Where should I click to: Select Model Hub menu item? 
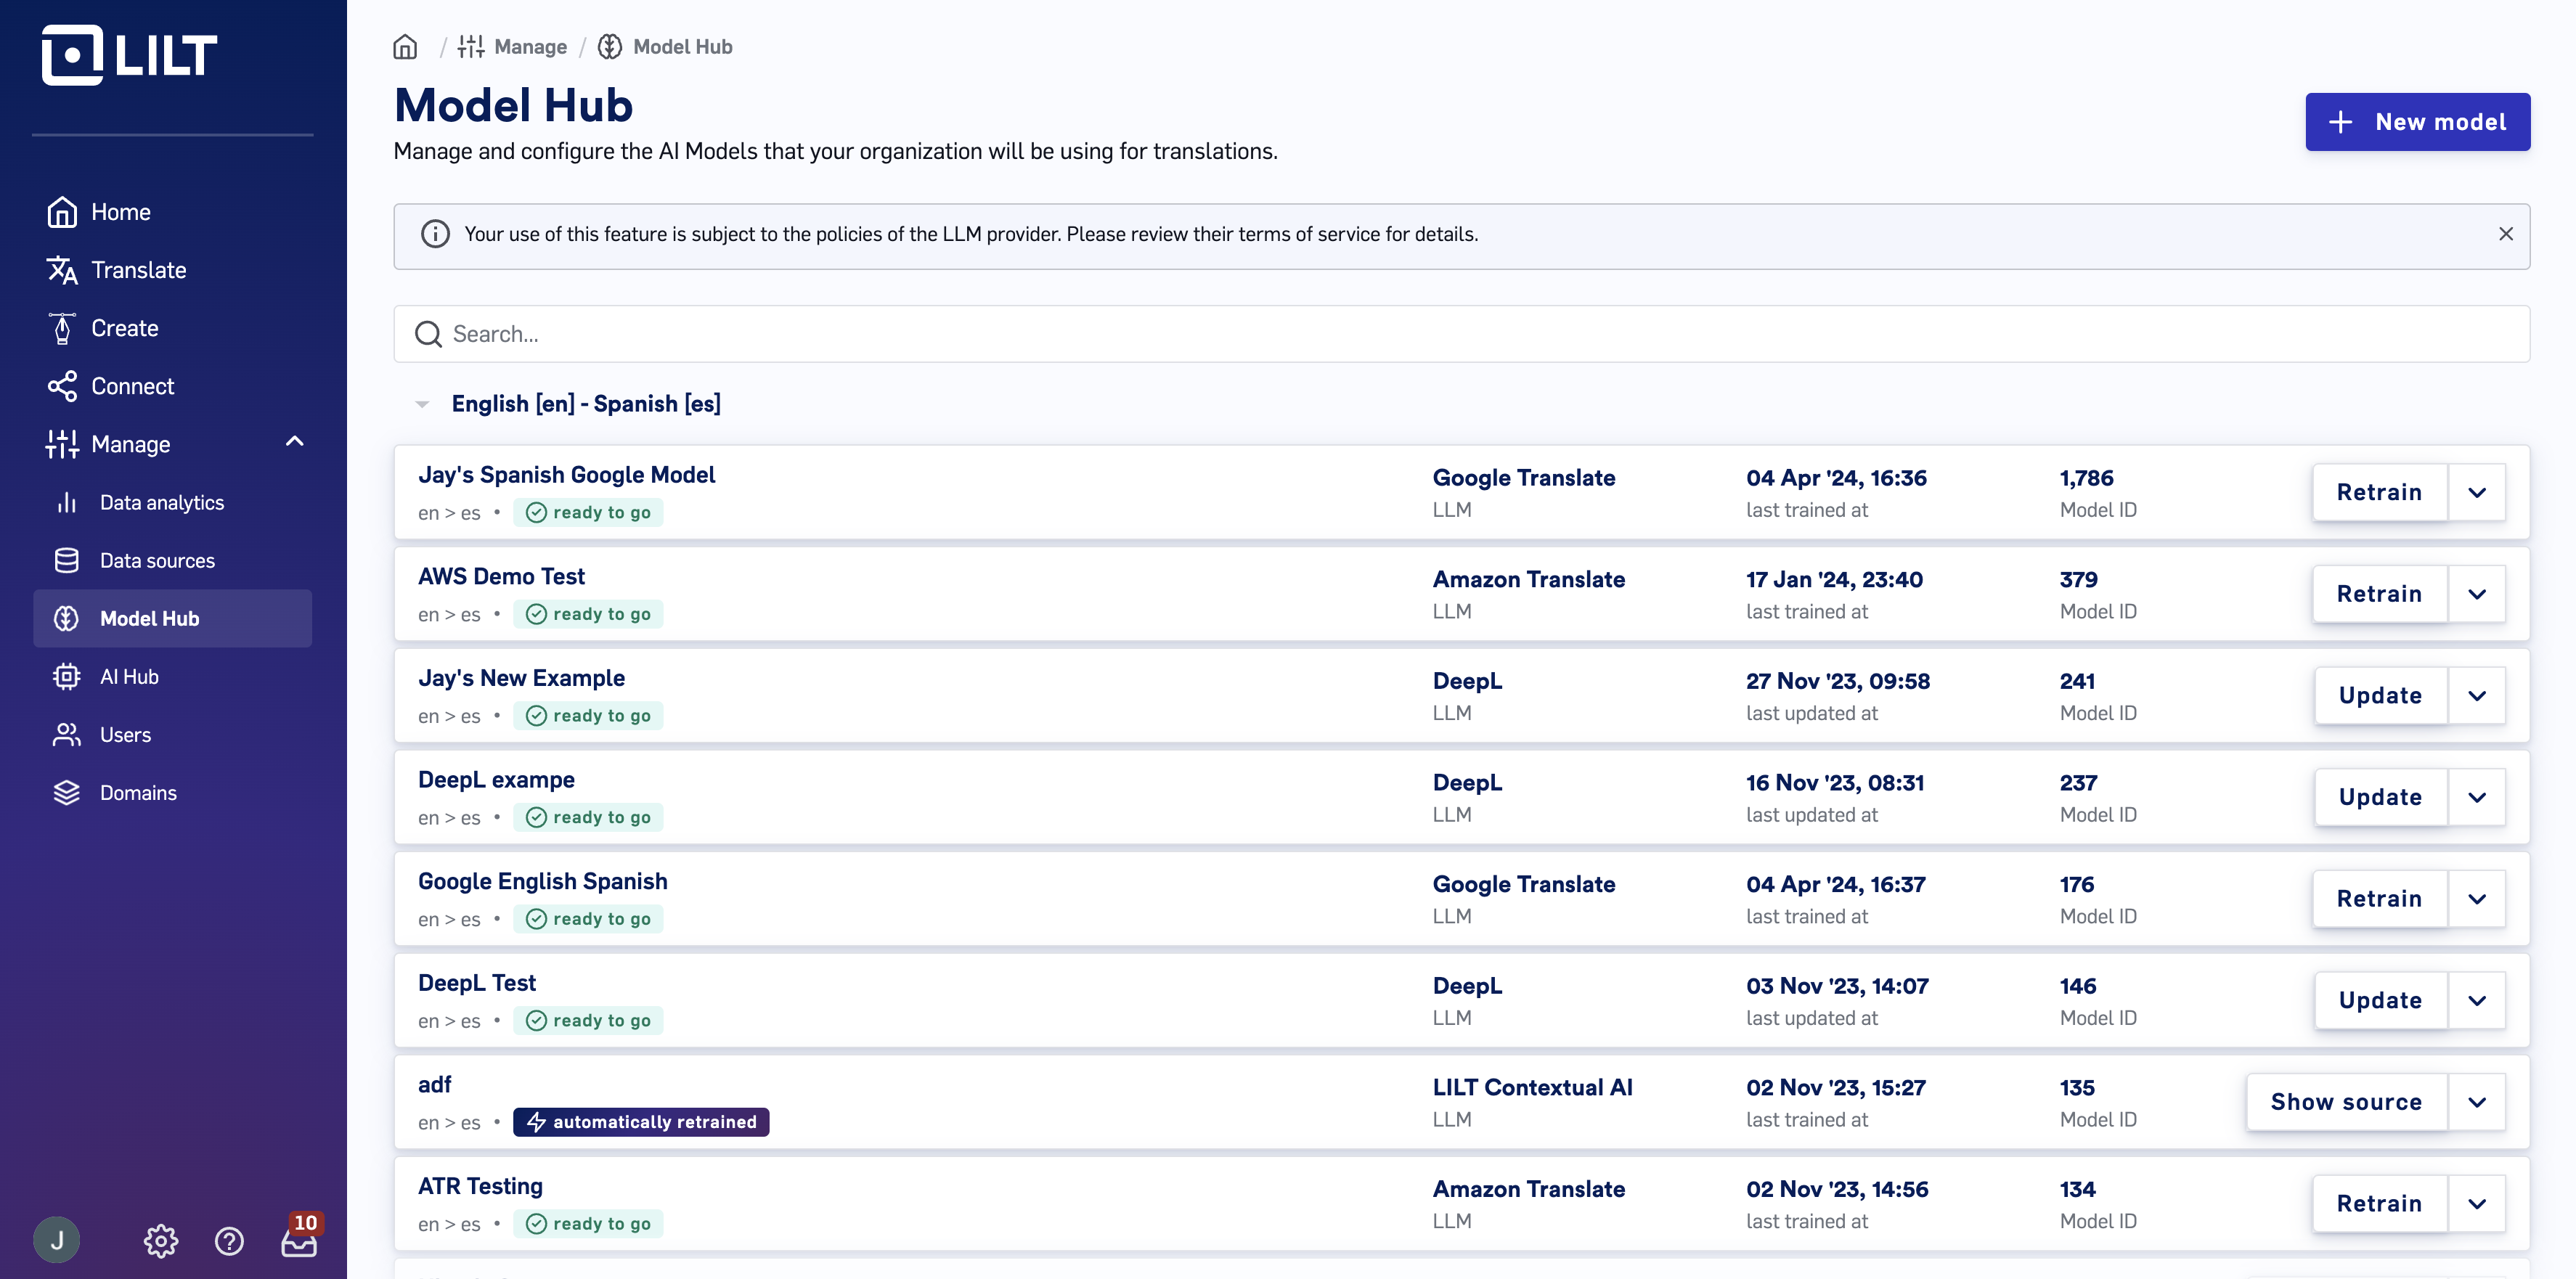pos(172,619)
